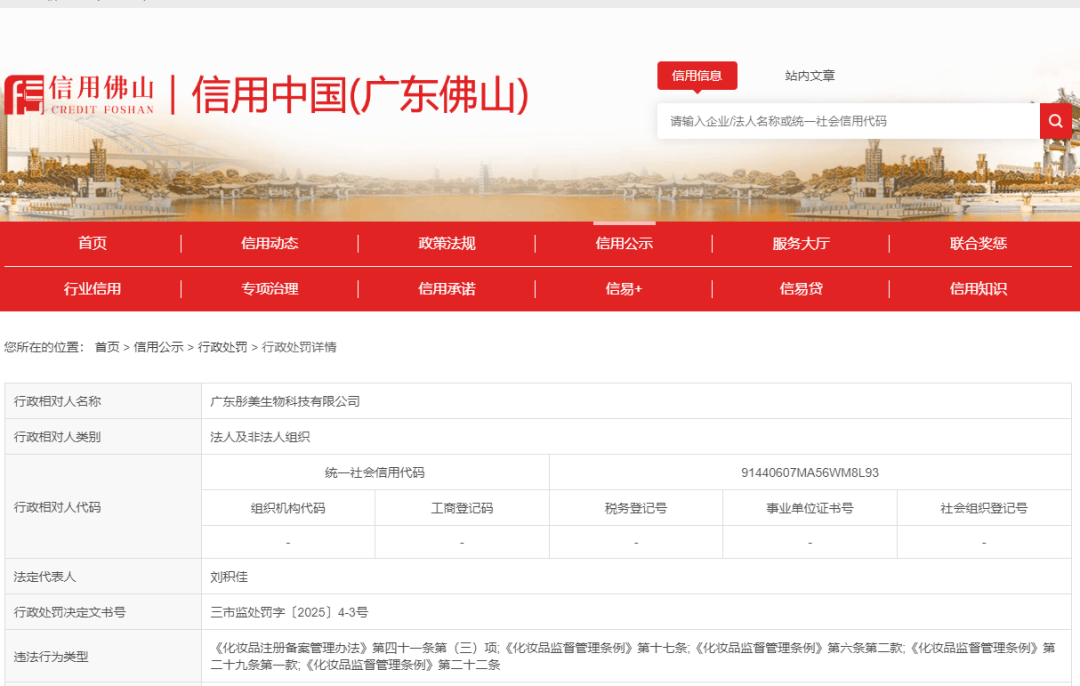Go to 信用公示 in the breadcrumb

coord(158,347)
